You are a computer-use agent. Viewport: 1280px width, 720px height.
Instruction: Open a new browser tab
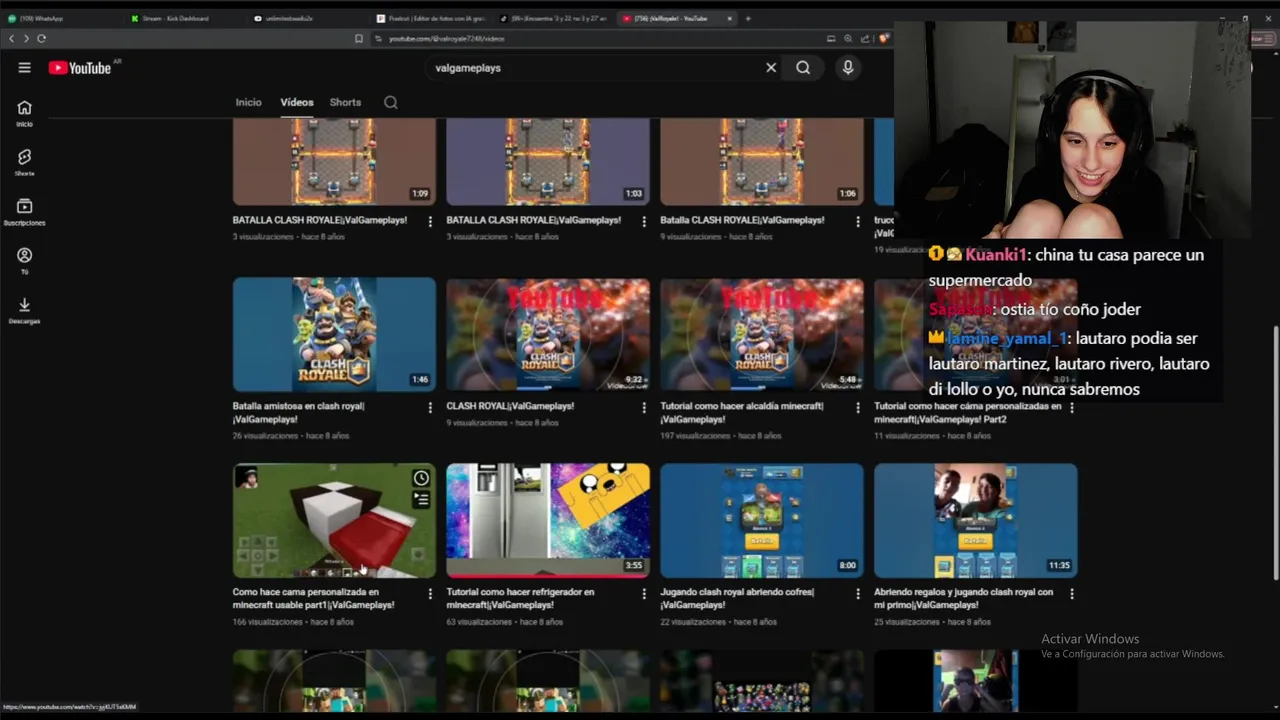point(748,18)
